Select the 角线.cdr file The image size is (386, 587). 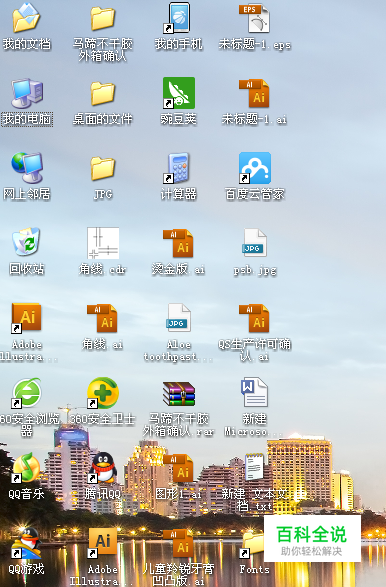103,243
